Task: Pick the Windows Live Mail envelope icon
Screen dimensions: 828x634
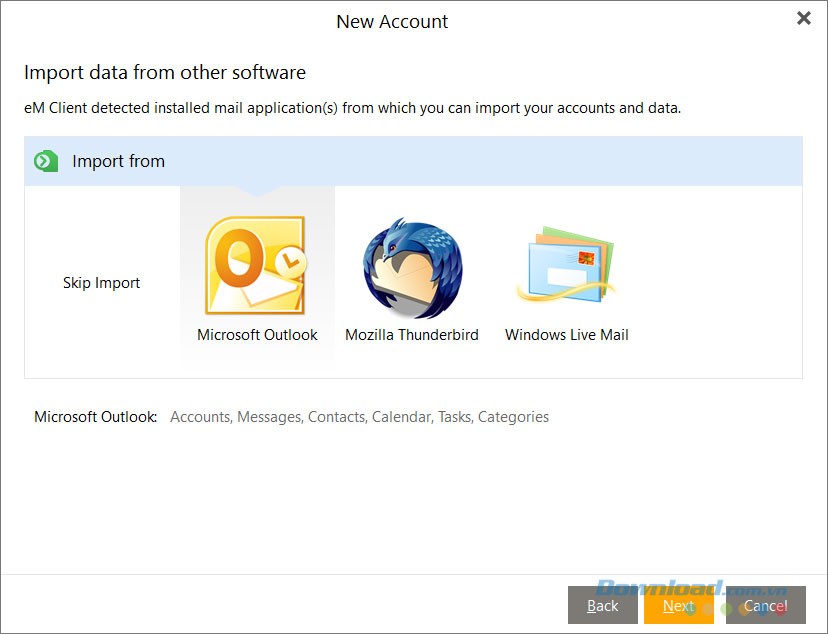Action: coord(566,267)
